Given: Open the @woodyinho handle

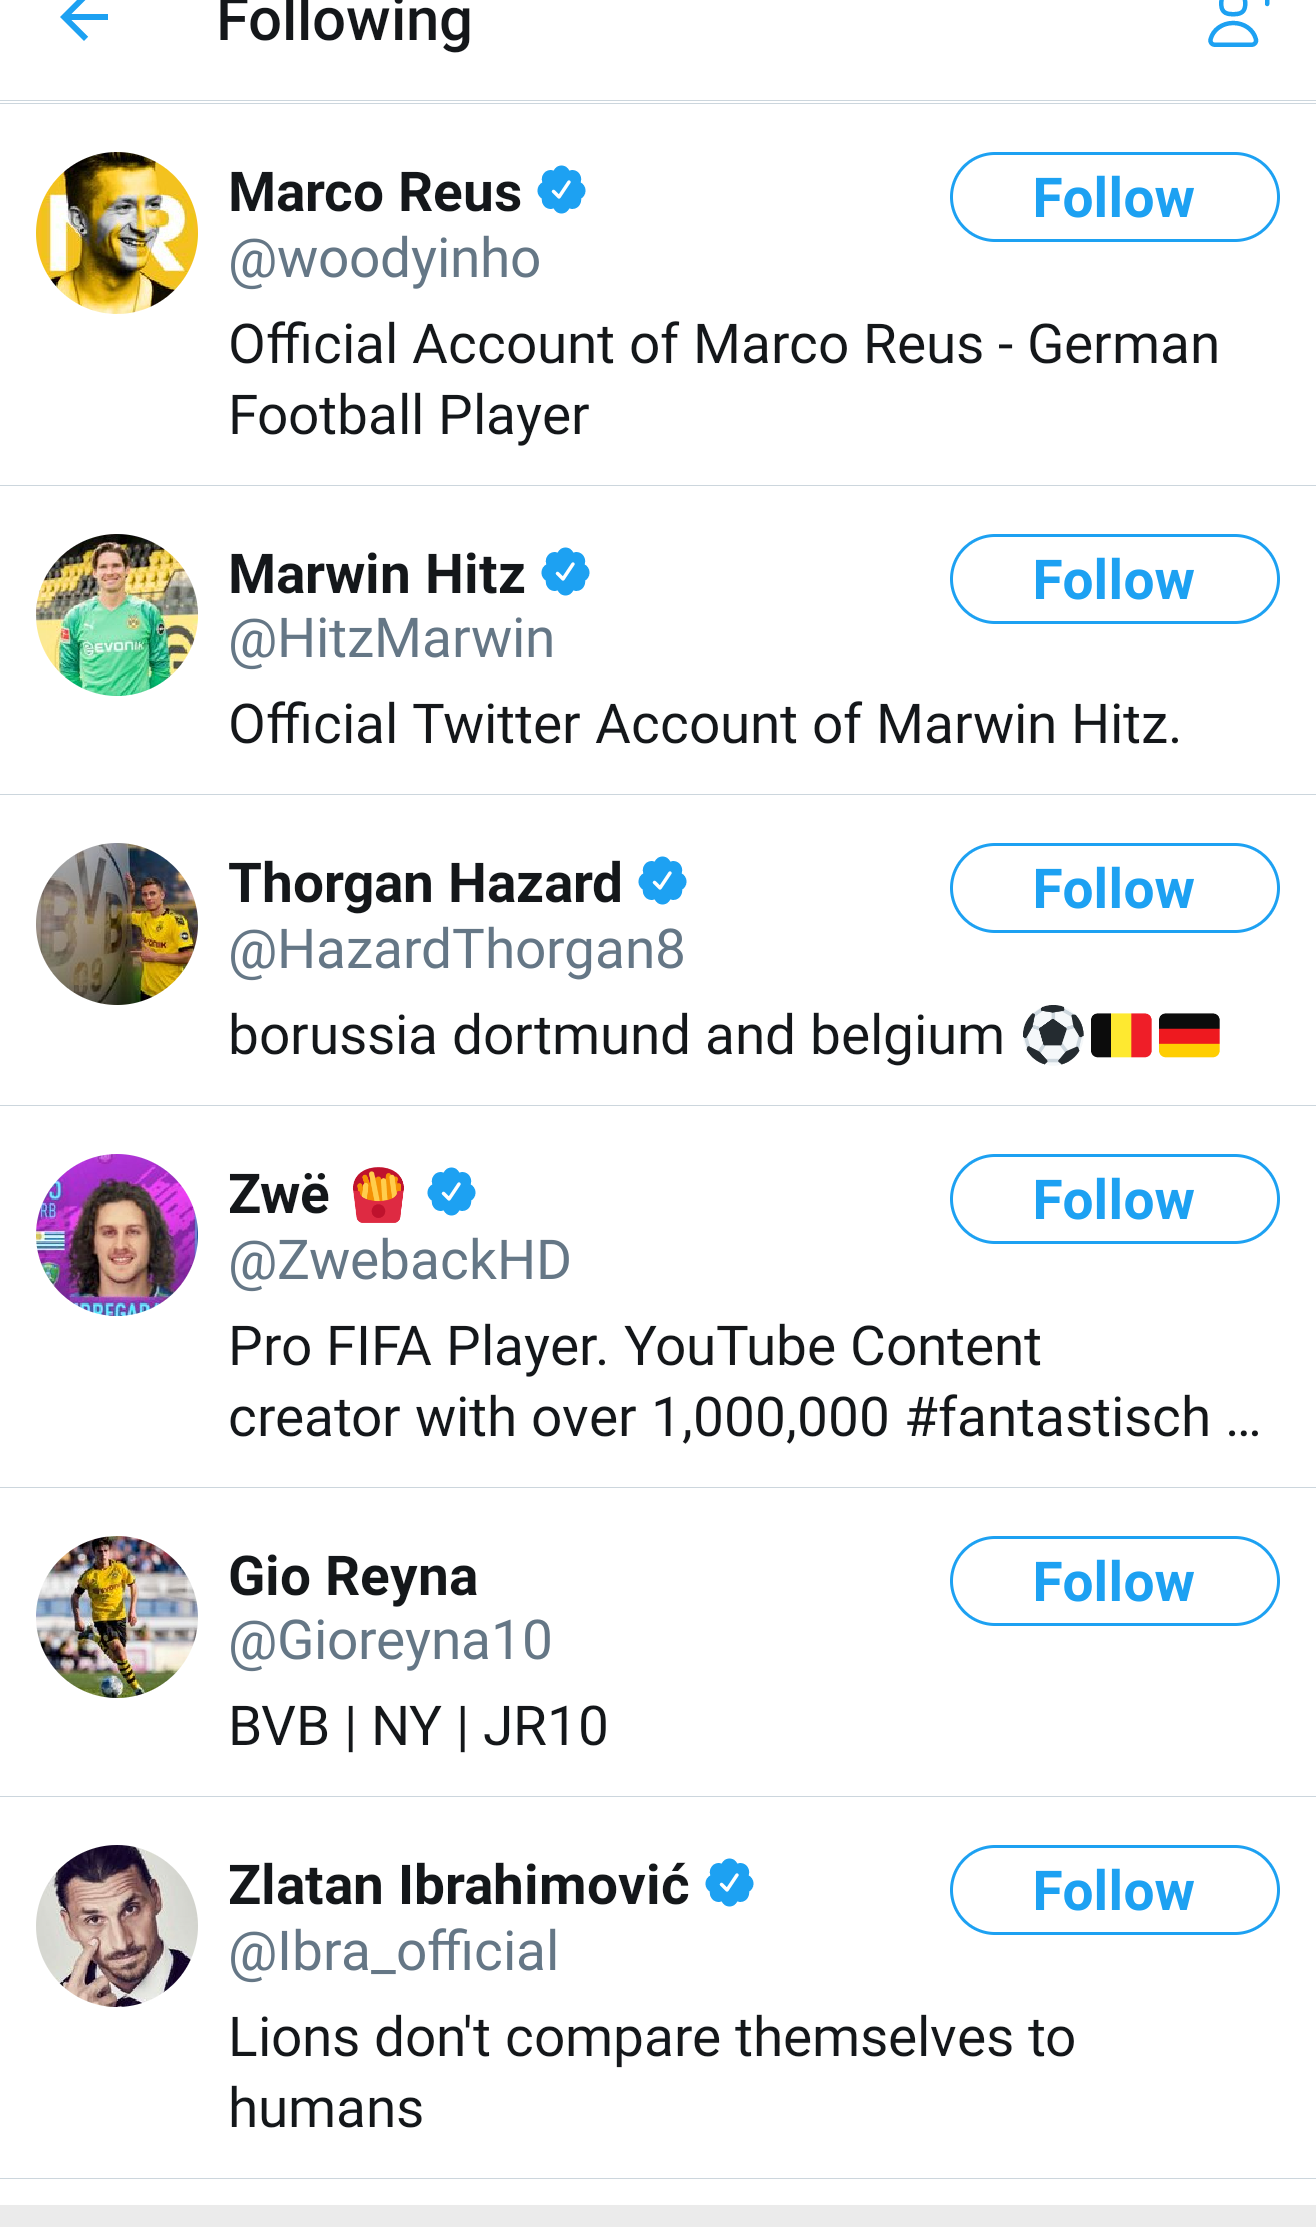Looking at the screenshot, I should 385,259.
